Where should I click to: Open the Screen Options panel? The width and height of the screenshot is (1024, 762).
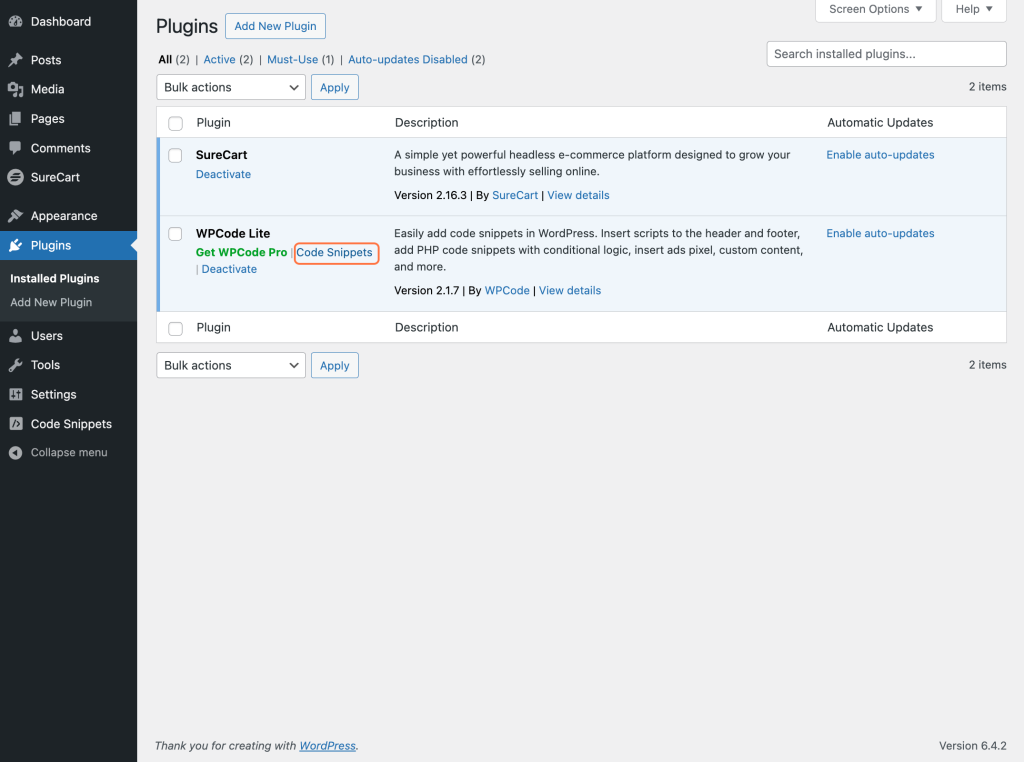pyautogui.click(x=875, y=10)
